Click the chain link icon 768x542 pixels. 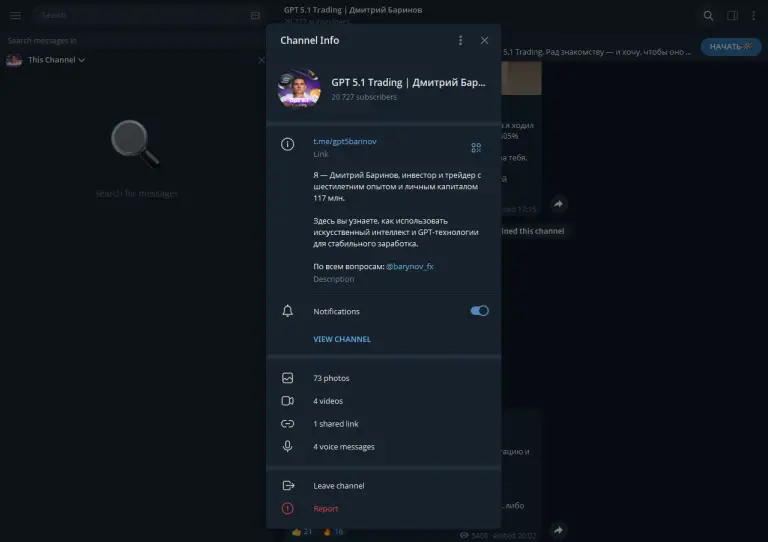288,424
